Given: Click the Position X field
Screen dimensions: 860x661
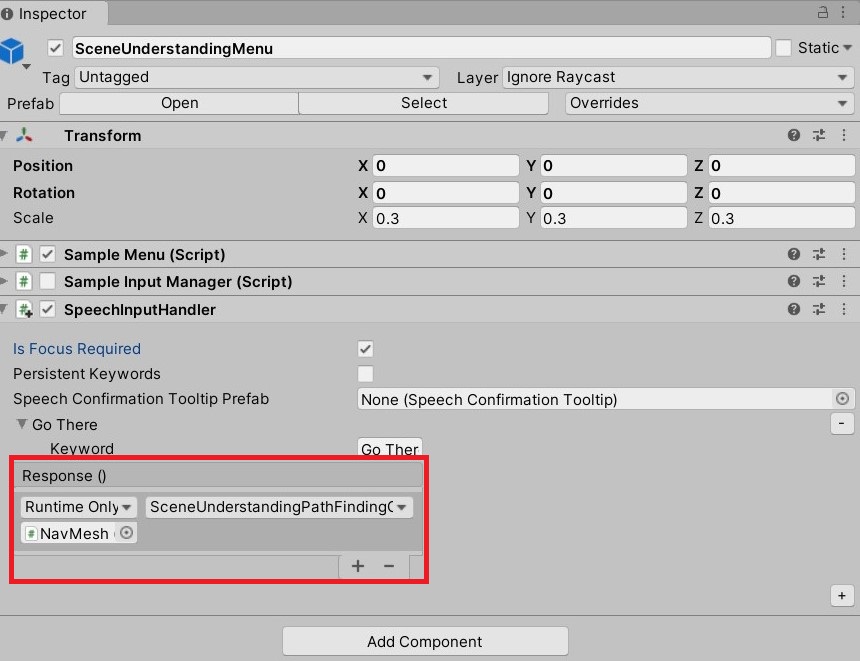Looking at the screenshot, I should click(x=445, y=166).
